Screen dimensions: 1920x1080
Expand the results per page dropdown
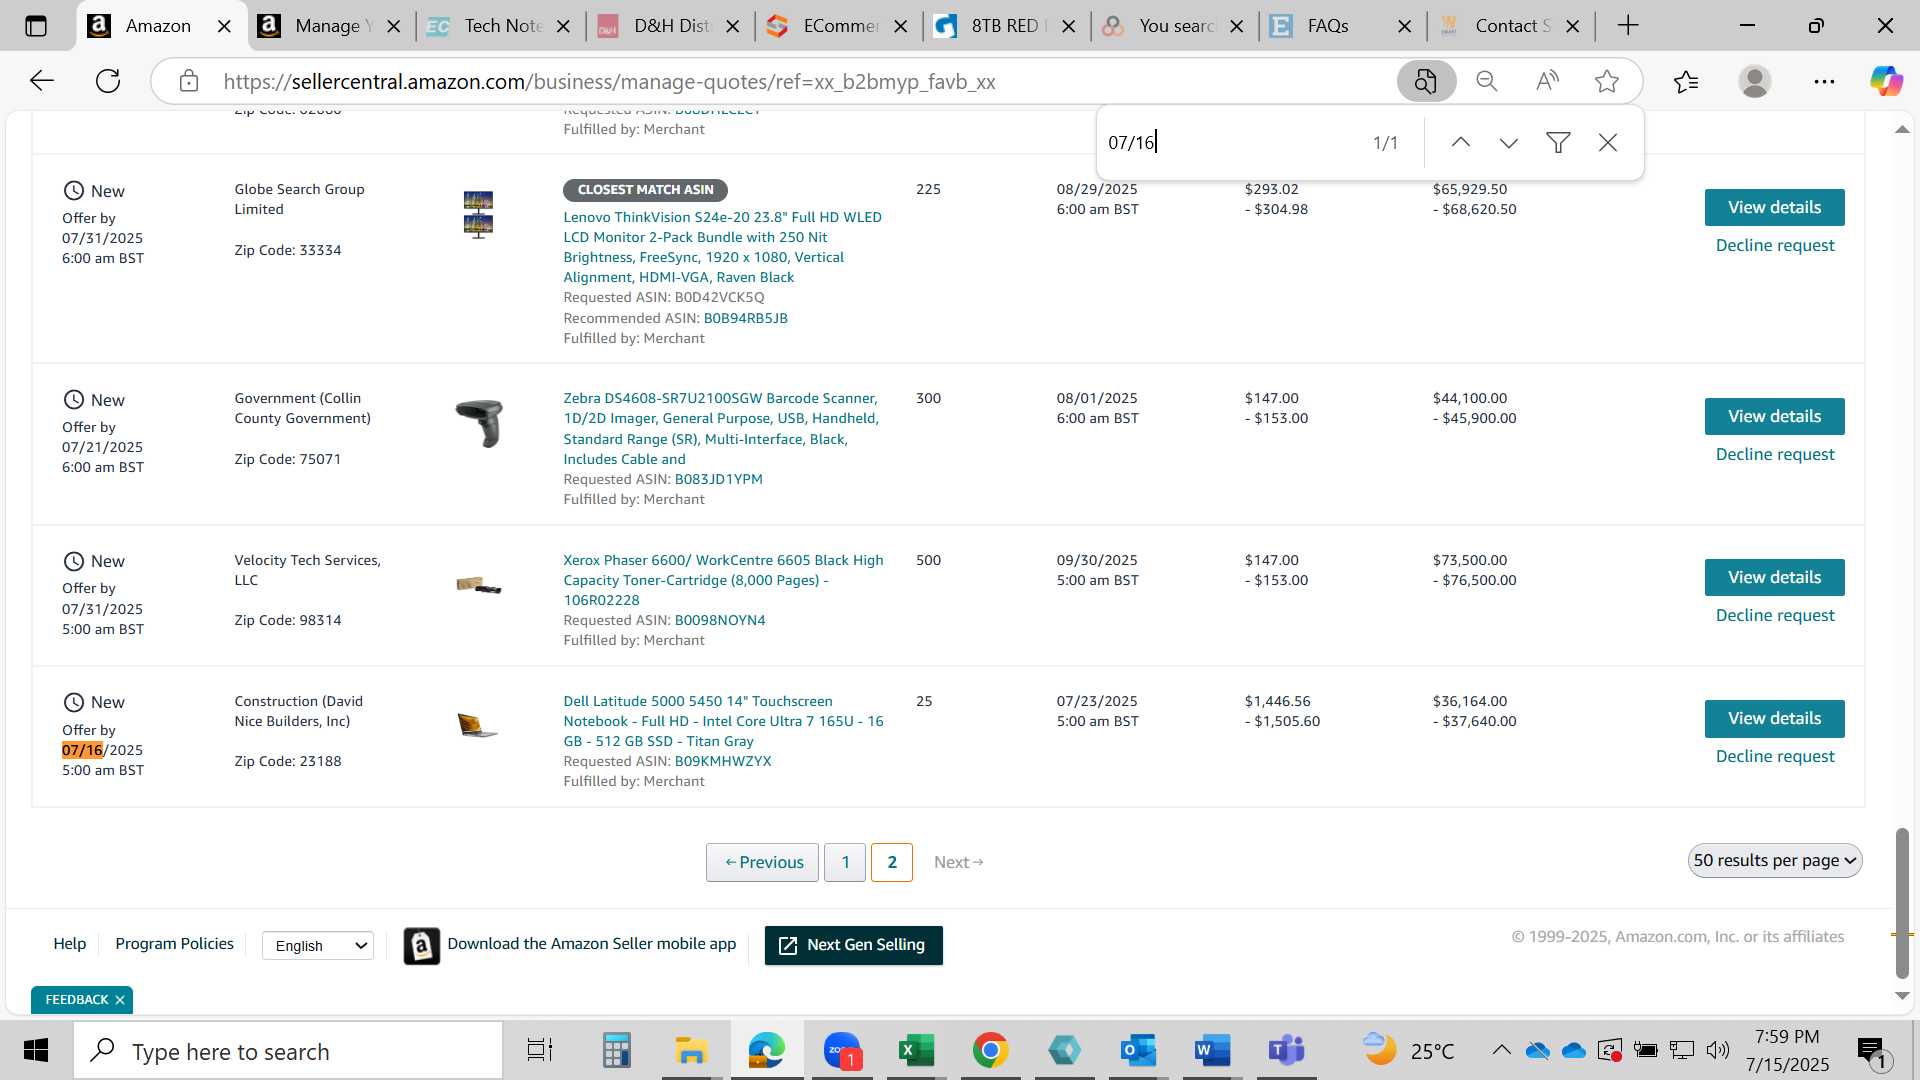(1775, 861)
